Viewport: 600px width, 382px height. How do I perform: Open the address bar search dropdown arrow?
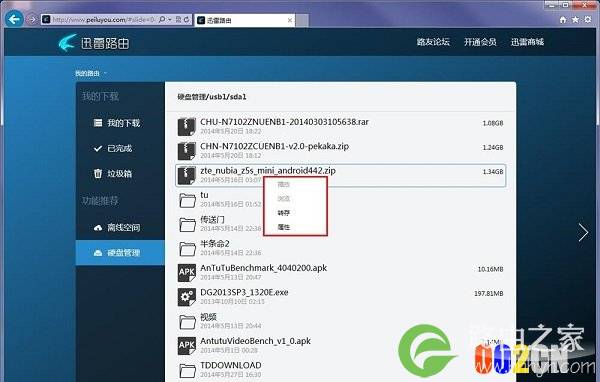click(x=170, y=19)
